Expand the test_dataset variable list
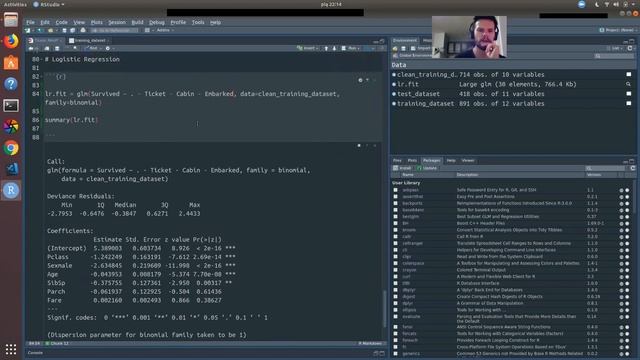This screenshot has width=640, height=360. (394, 94)
